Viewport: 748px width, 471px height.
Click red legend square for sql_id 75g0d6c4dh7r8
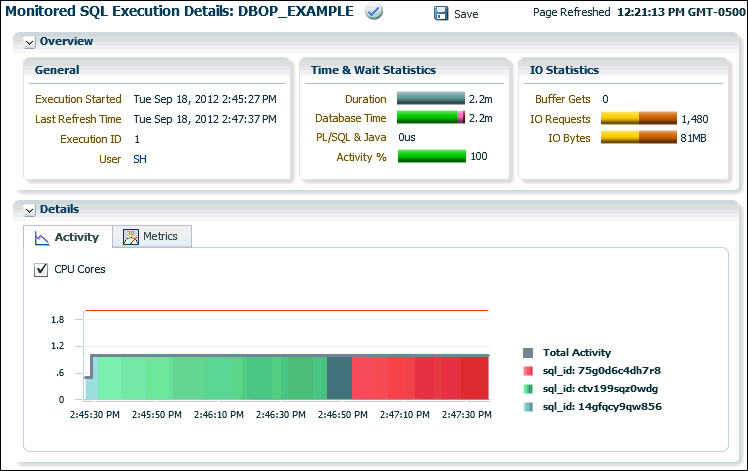click(528, 371)
